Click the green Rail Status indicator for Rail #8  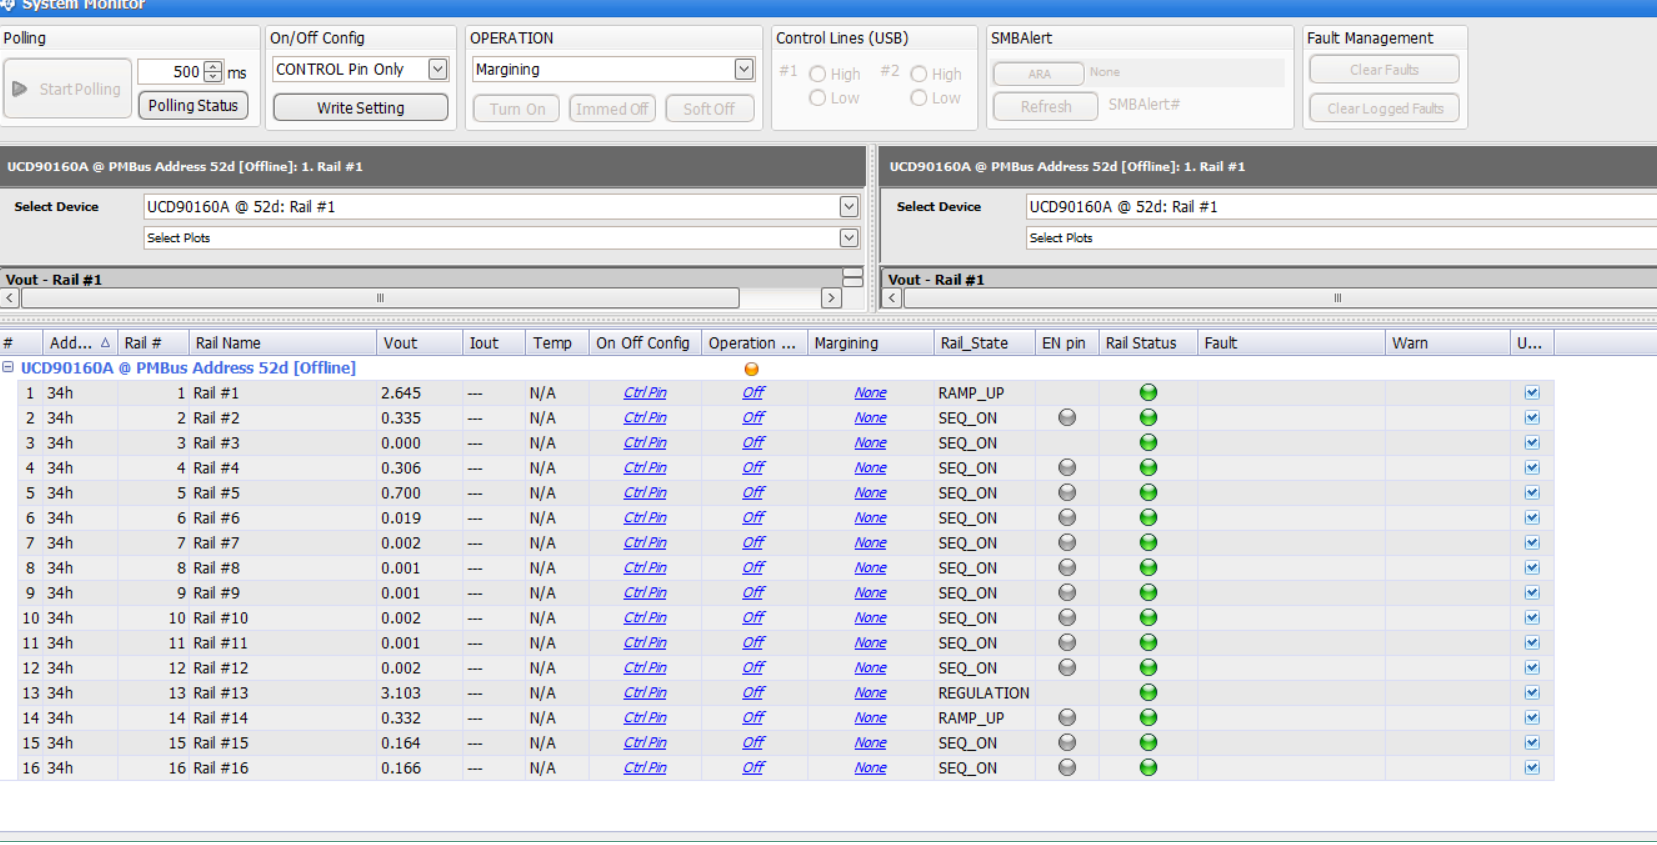coord(1148,568)
